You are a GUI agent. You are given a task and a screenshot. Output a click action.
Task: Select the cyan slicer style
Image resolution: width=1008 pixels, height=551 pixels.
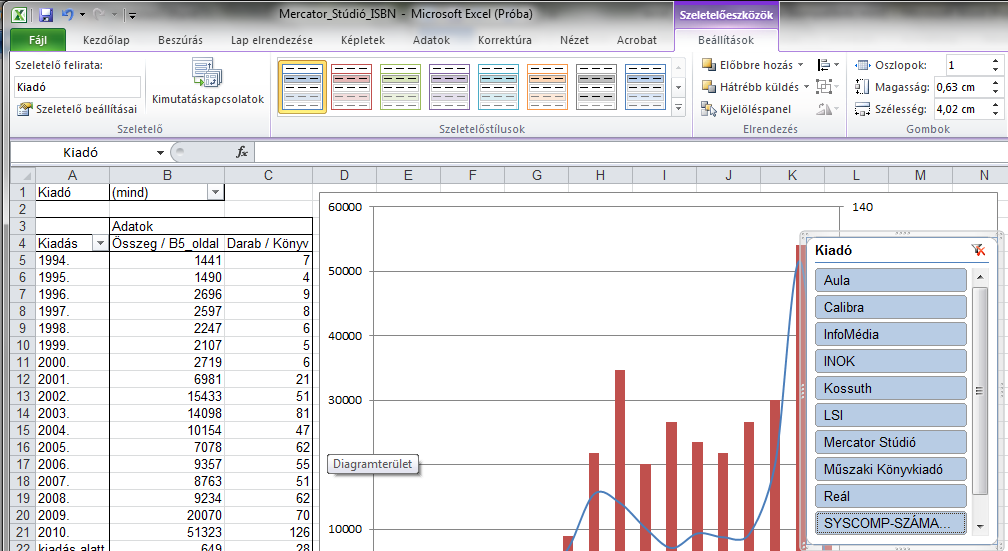click(x=498, y=87)
